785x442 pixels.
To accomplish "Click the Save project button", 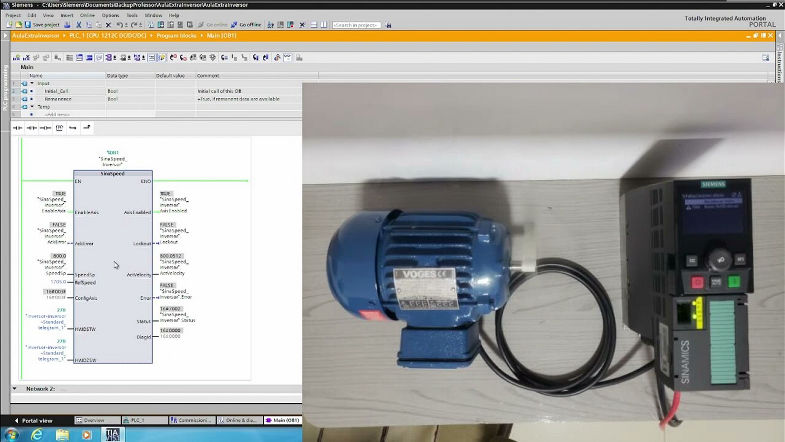I will [42, 25].
